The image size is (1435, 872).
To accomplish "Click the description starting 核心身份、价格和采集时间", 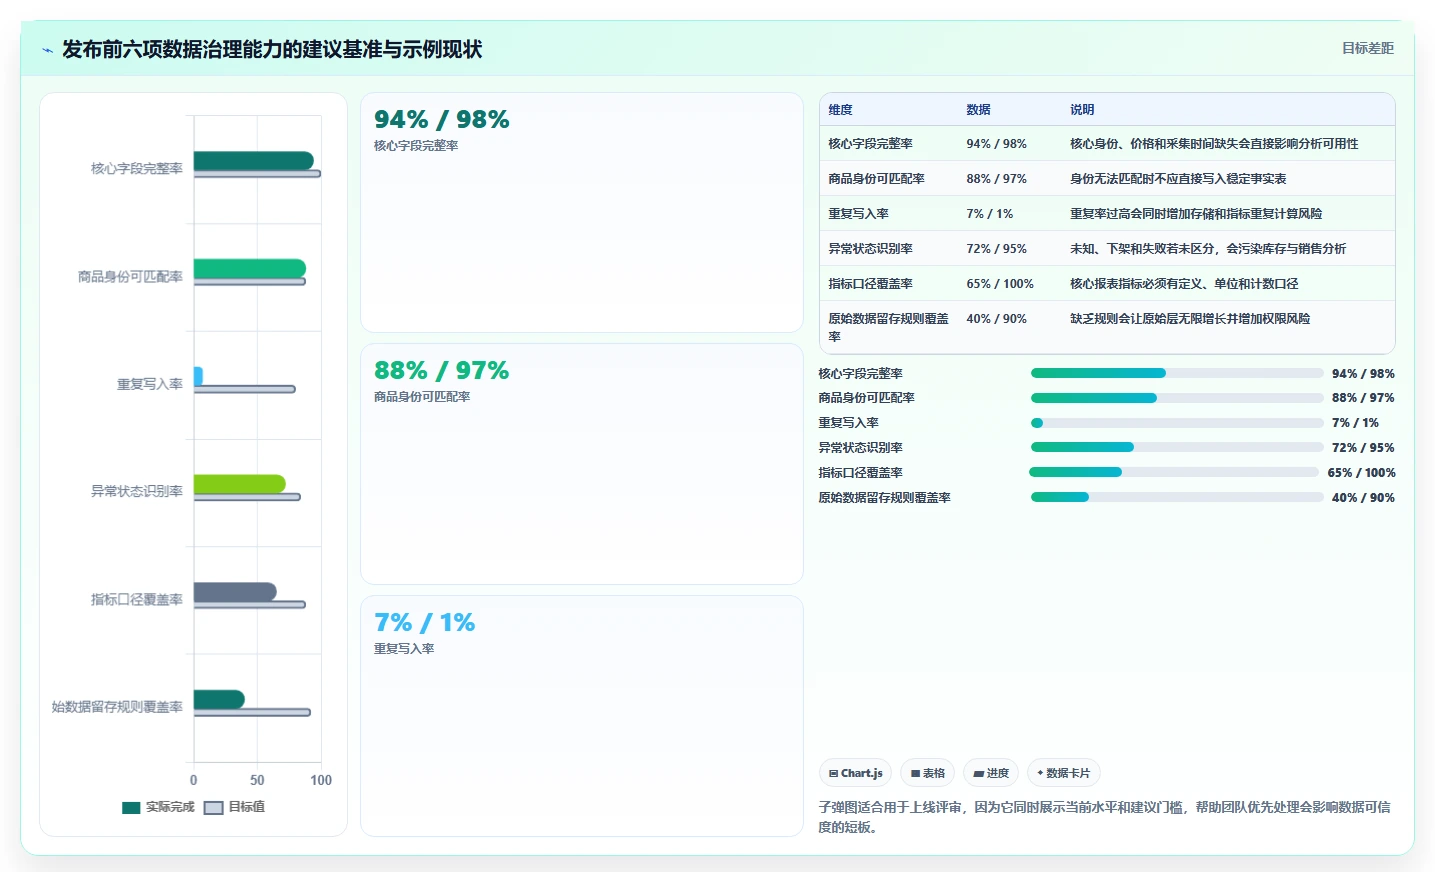I will pos(1214,144).
